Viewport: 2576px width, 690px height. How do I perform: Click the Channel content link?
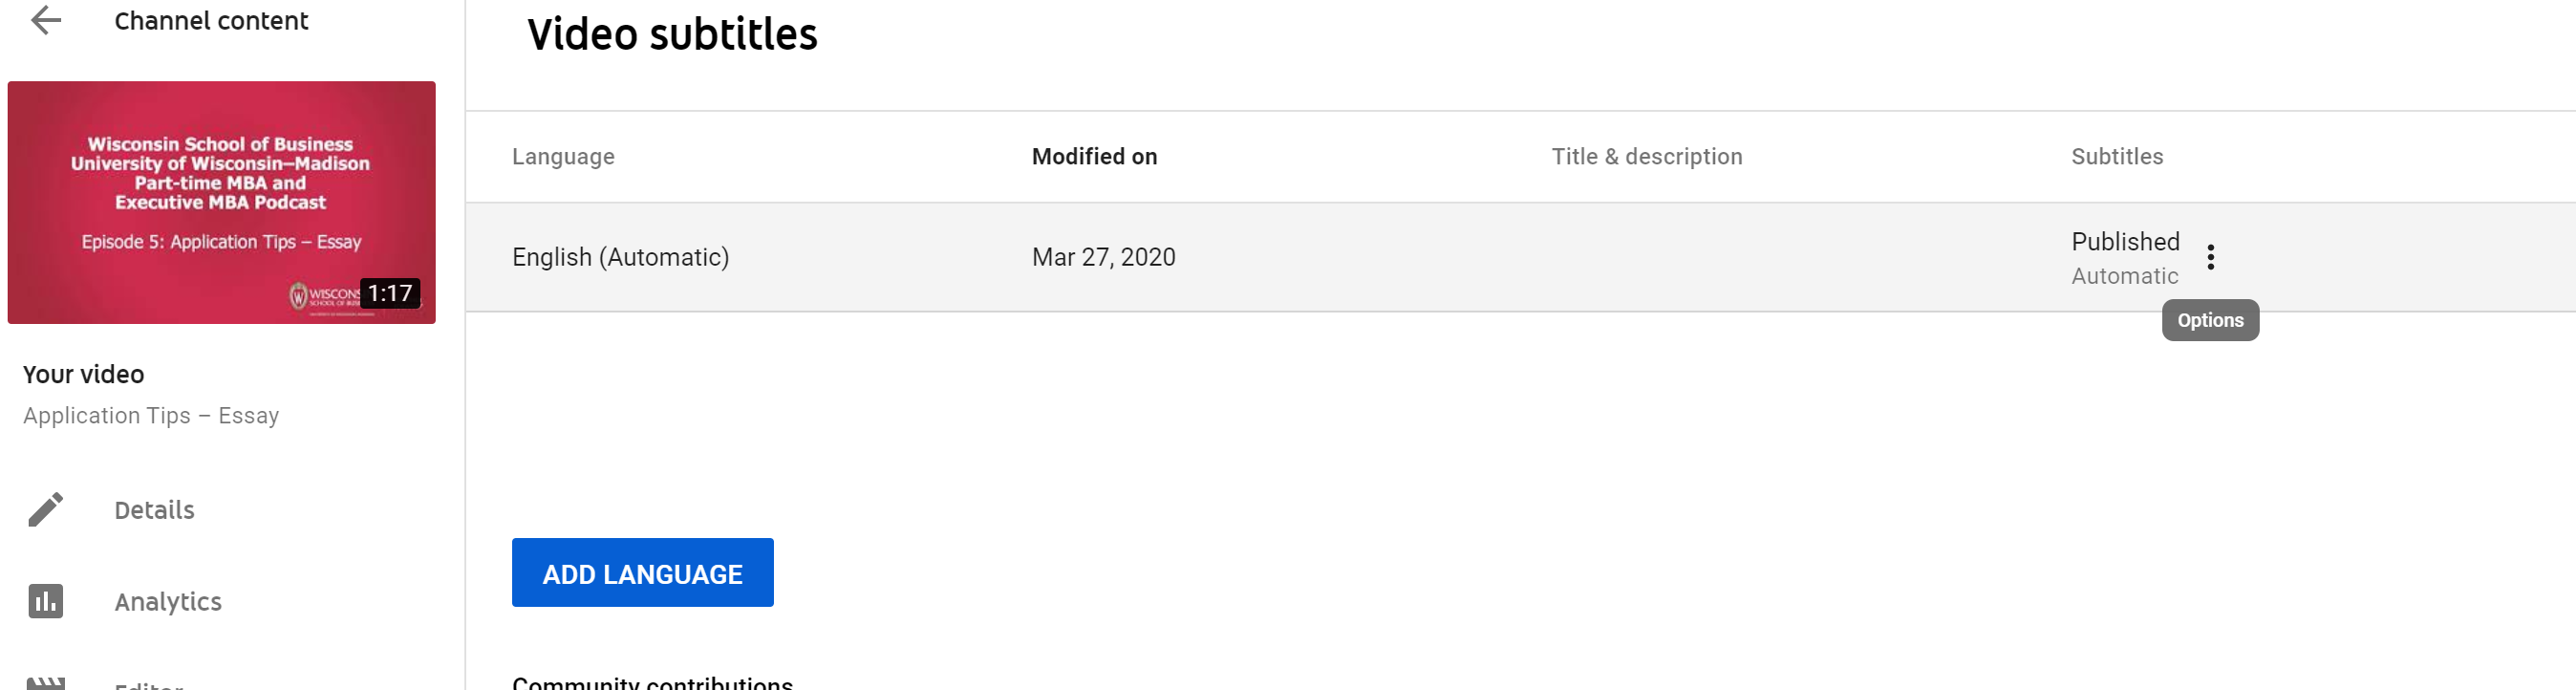pos(211,21)
